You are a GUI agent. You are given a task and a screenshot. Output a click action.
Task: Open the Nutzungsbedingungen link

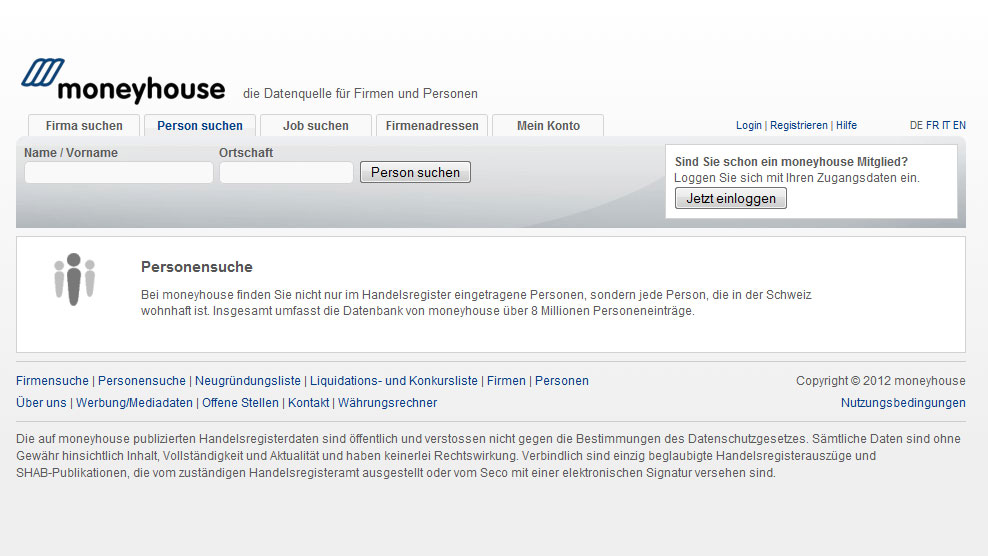pos(903,403)
